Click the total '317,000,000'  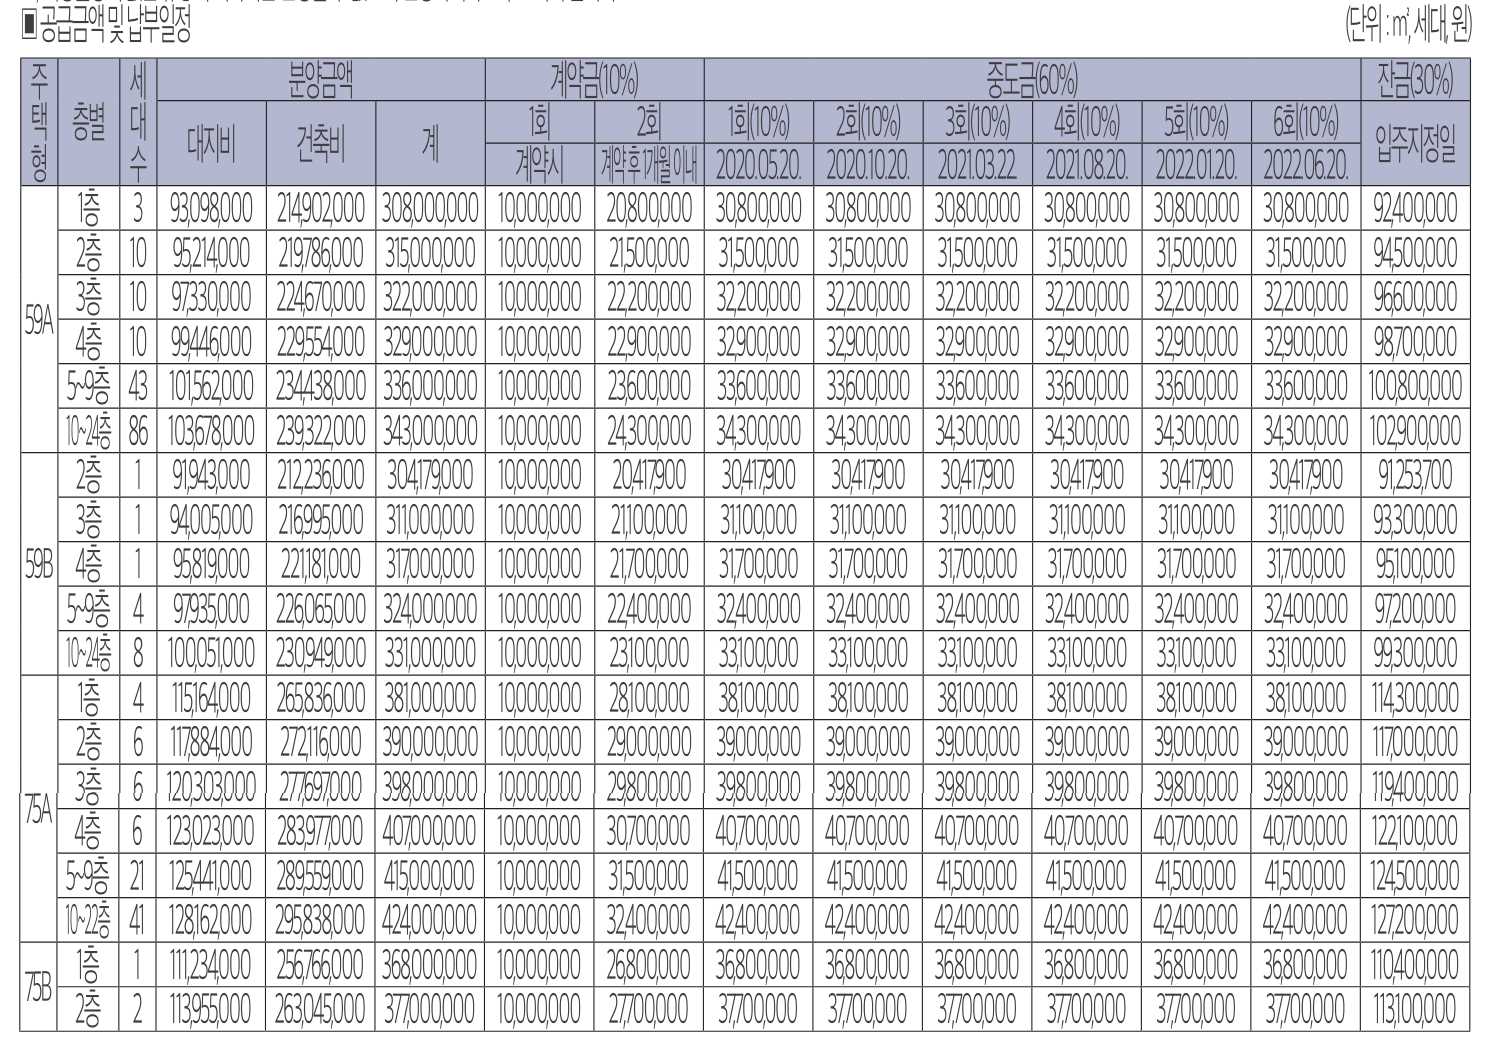(430, 564)
